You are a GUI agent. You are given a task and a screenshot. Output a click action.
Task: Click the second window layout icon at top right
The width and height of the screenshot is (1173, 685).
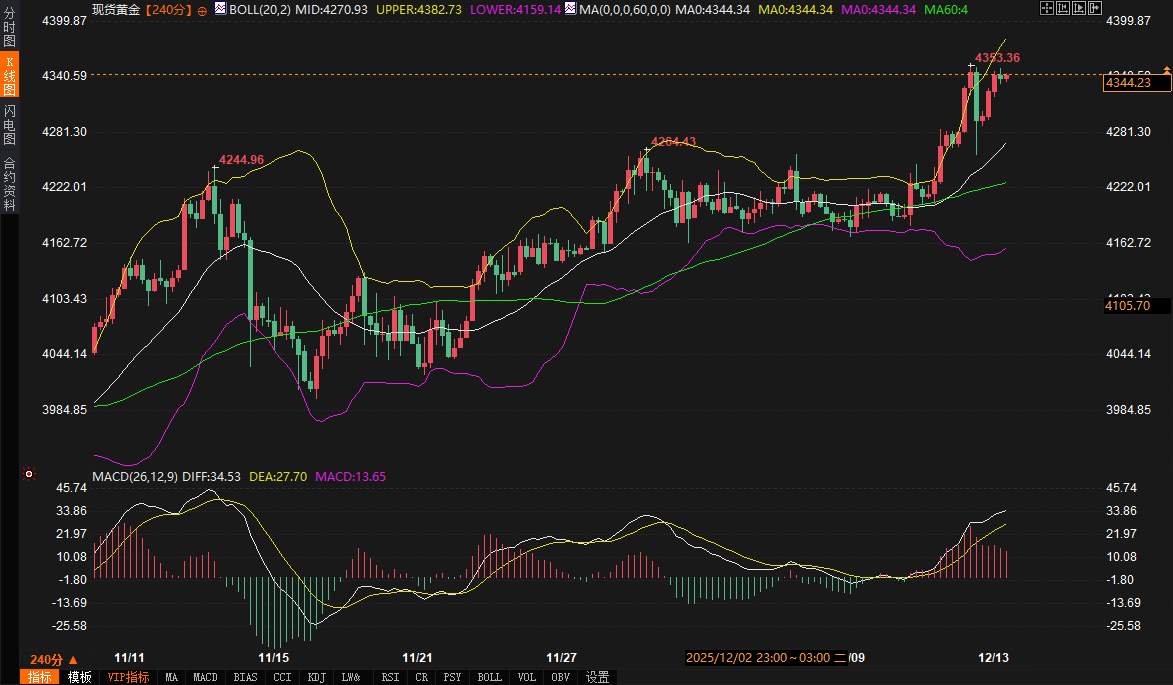tap(1061, 8)
